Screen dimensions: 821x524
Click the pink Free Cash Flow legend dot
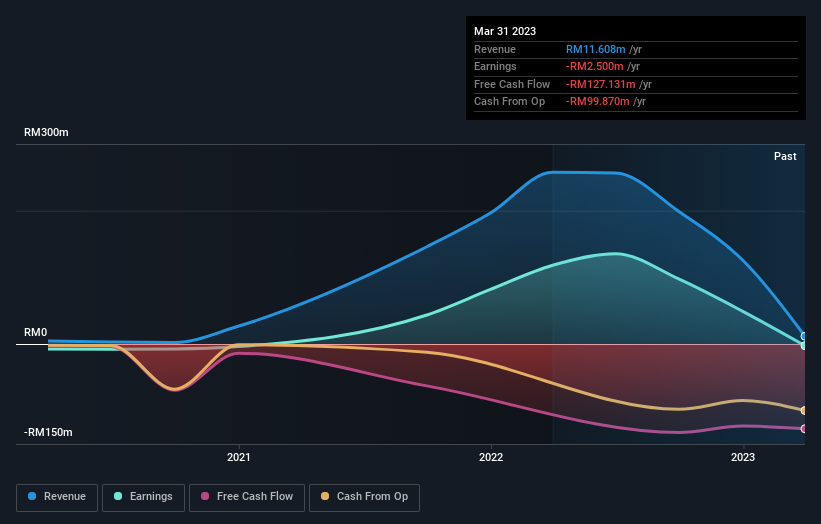coord(205,496)
